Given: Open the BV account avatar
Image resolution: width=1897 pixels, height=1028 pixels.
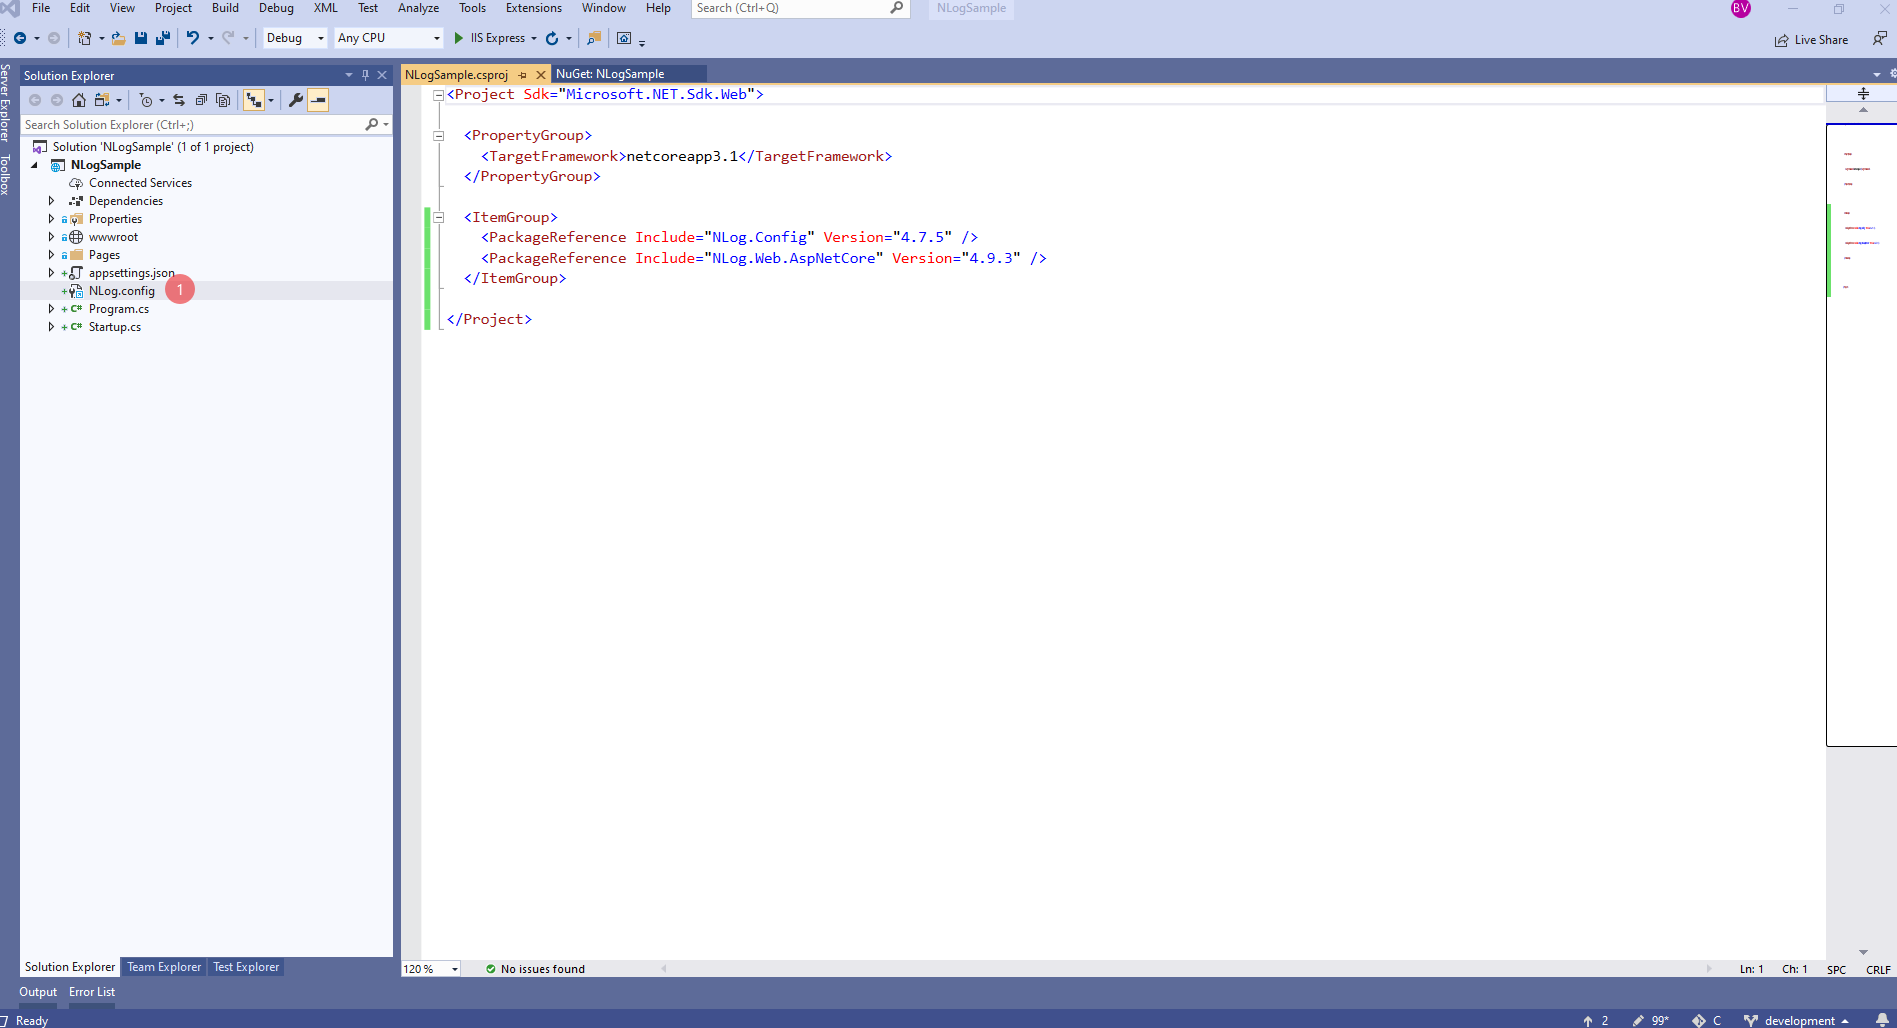Looking at the screenshot, I should pyautogui.click(x=1741, y=8).
